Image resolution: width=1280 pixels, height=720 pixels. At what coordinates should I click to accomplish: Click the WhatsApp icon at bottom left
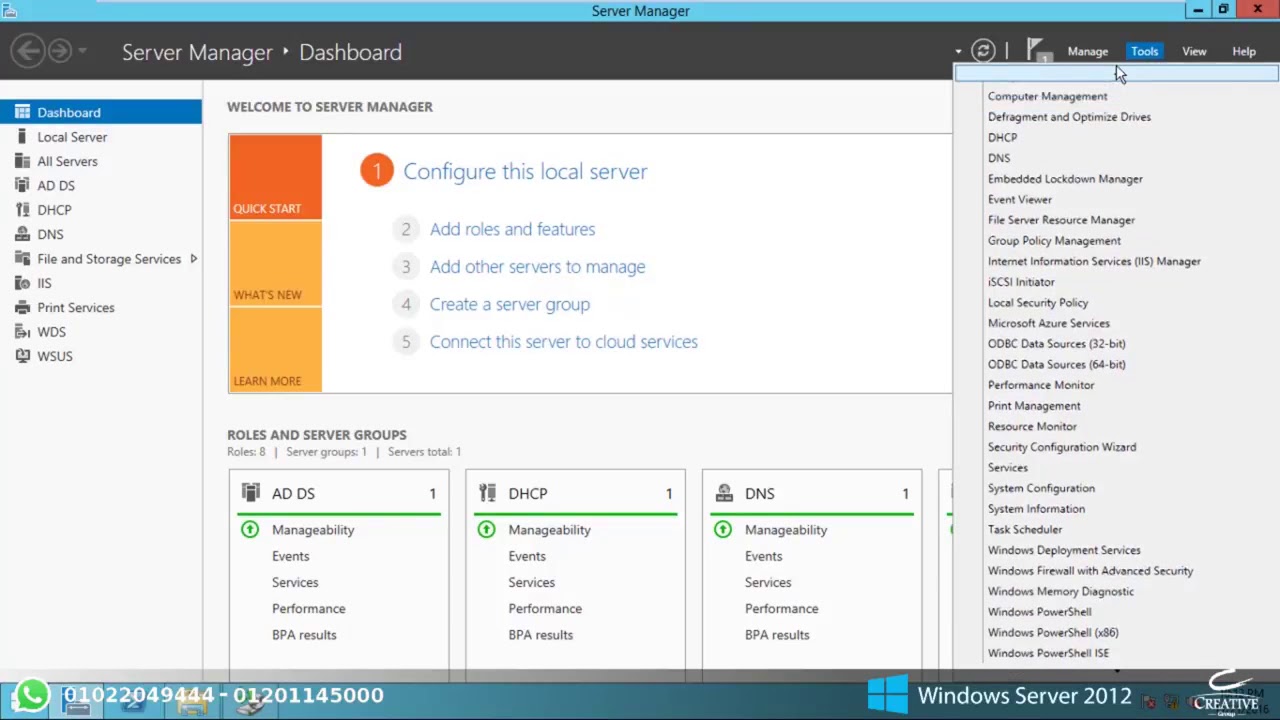click(x=32, y=695)
